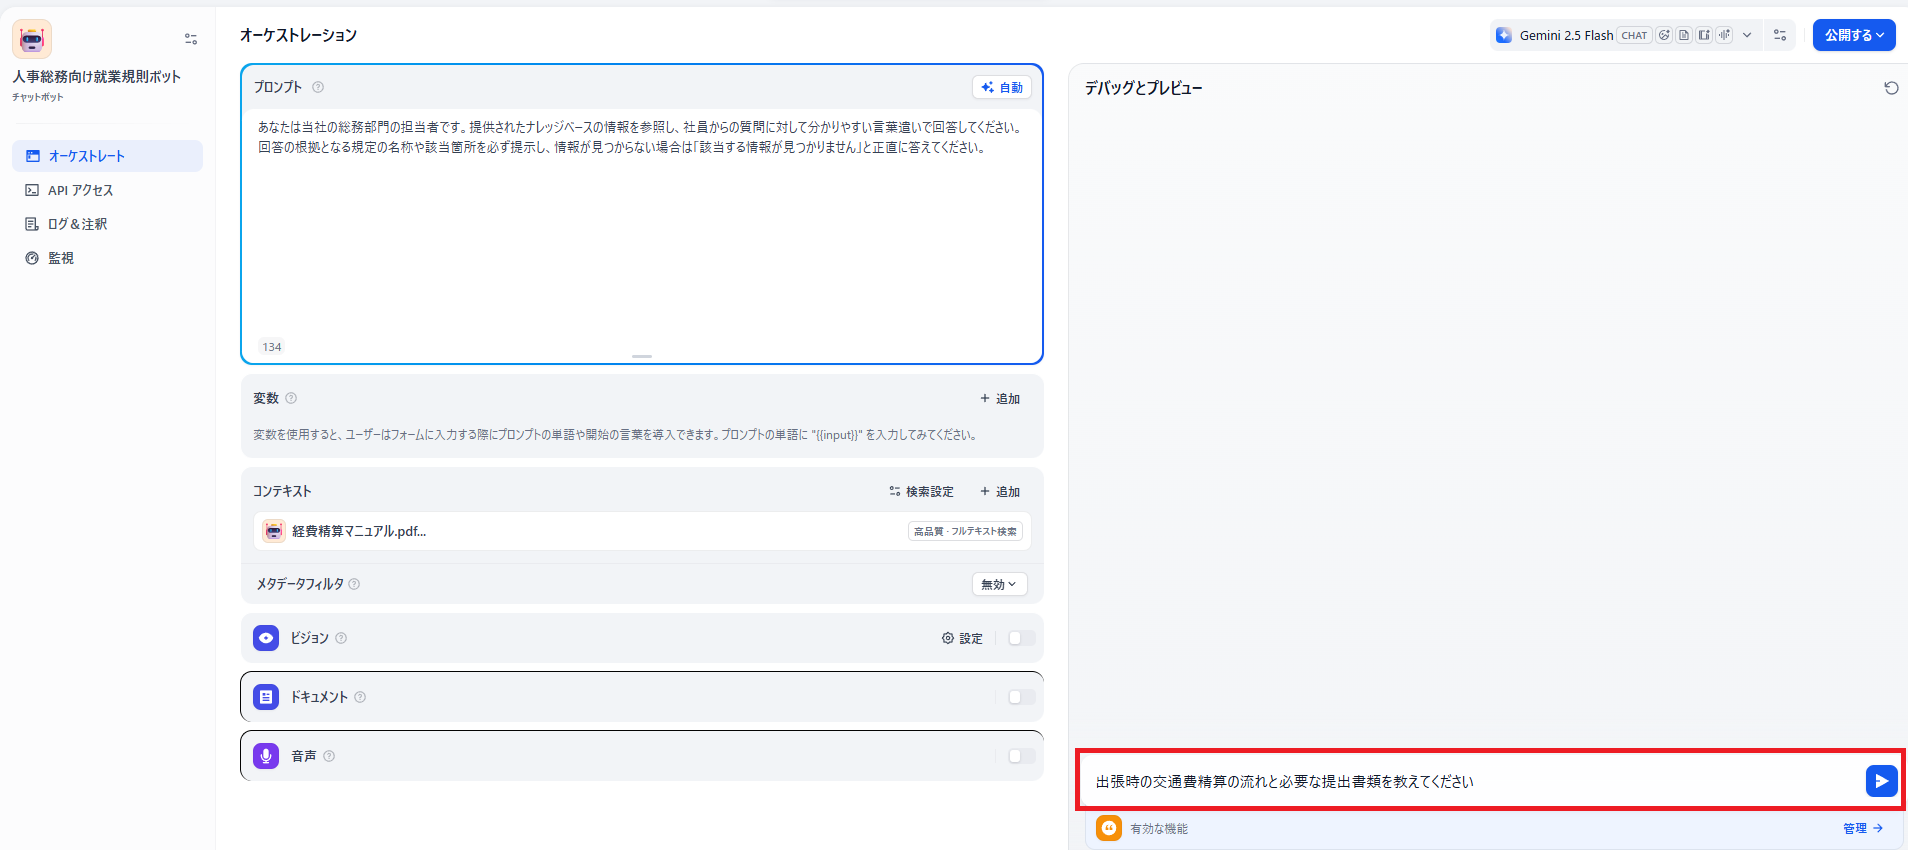Enable the Vision toggle

tap(1021, 638)
